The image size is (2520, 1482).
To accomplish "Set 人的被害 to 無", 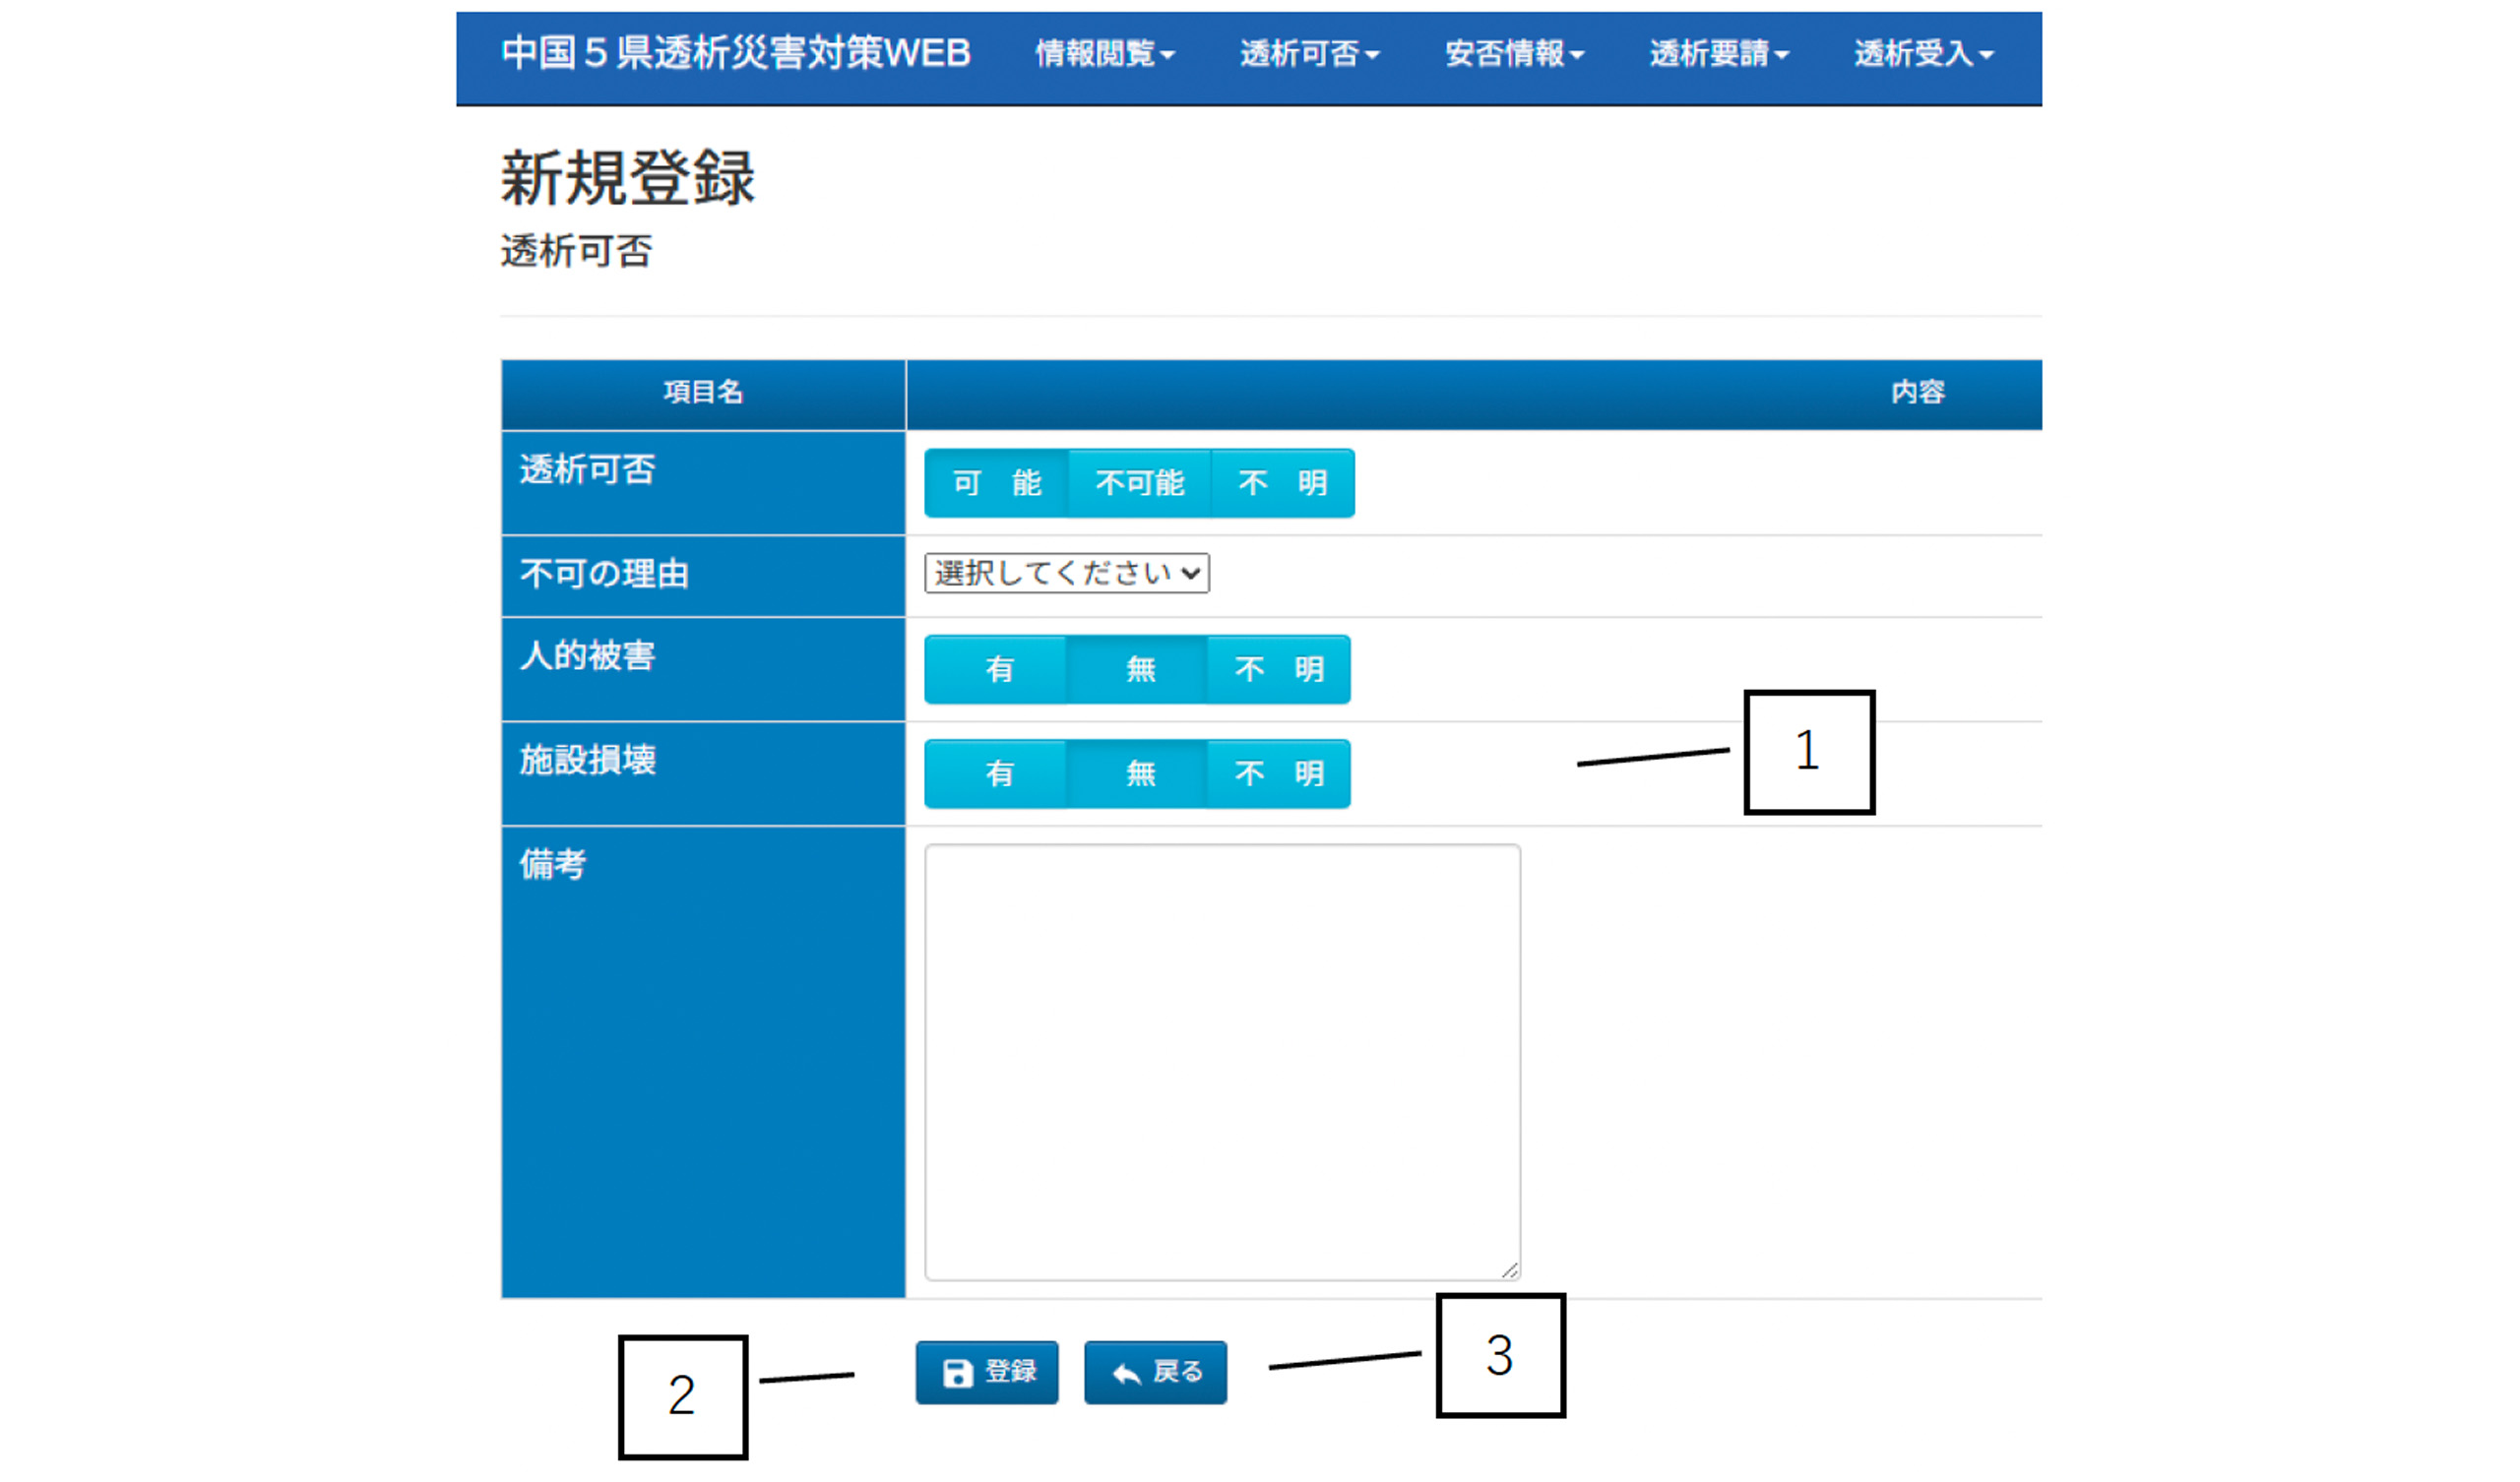I will [1139, 669].
